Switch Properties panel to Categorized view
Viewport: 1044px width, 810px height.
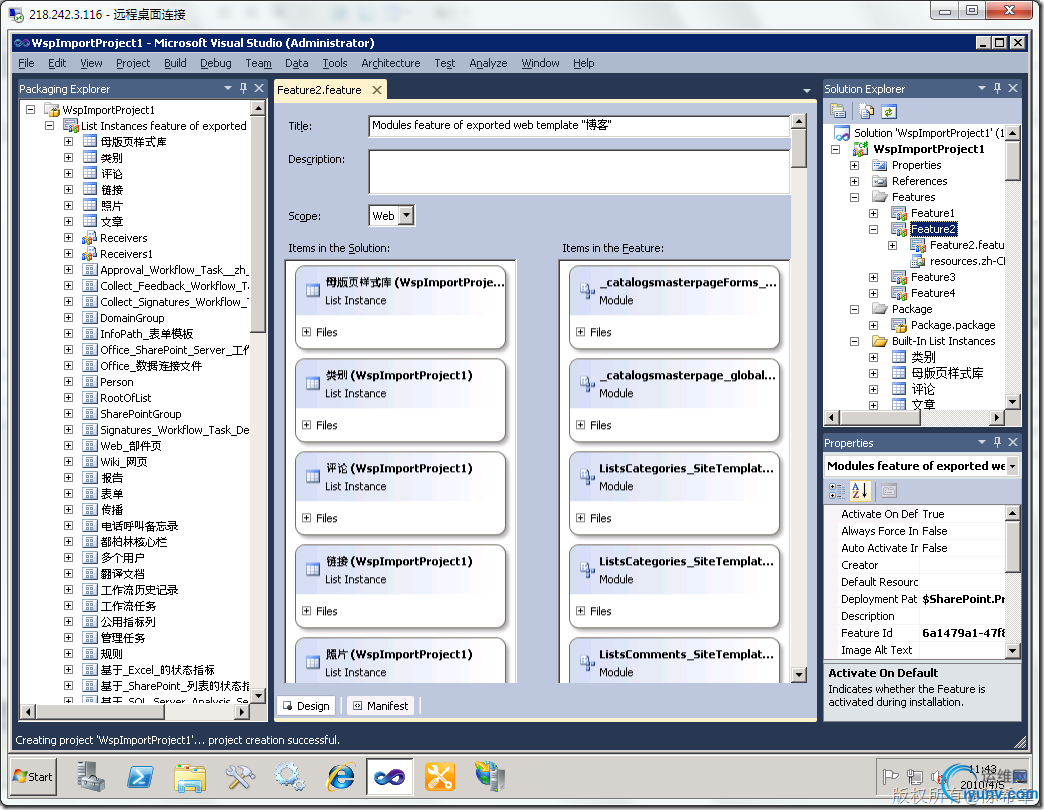tap(837, 491)
